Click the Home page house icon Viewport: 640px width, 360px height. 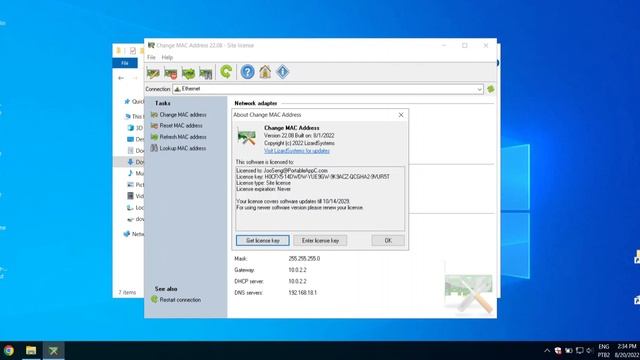(x=265, y=72)
